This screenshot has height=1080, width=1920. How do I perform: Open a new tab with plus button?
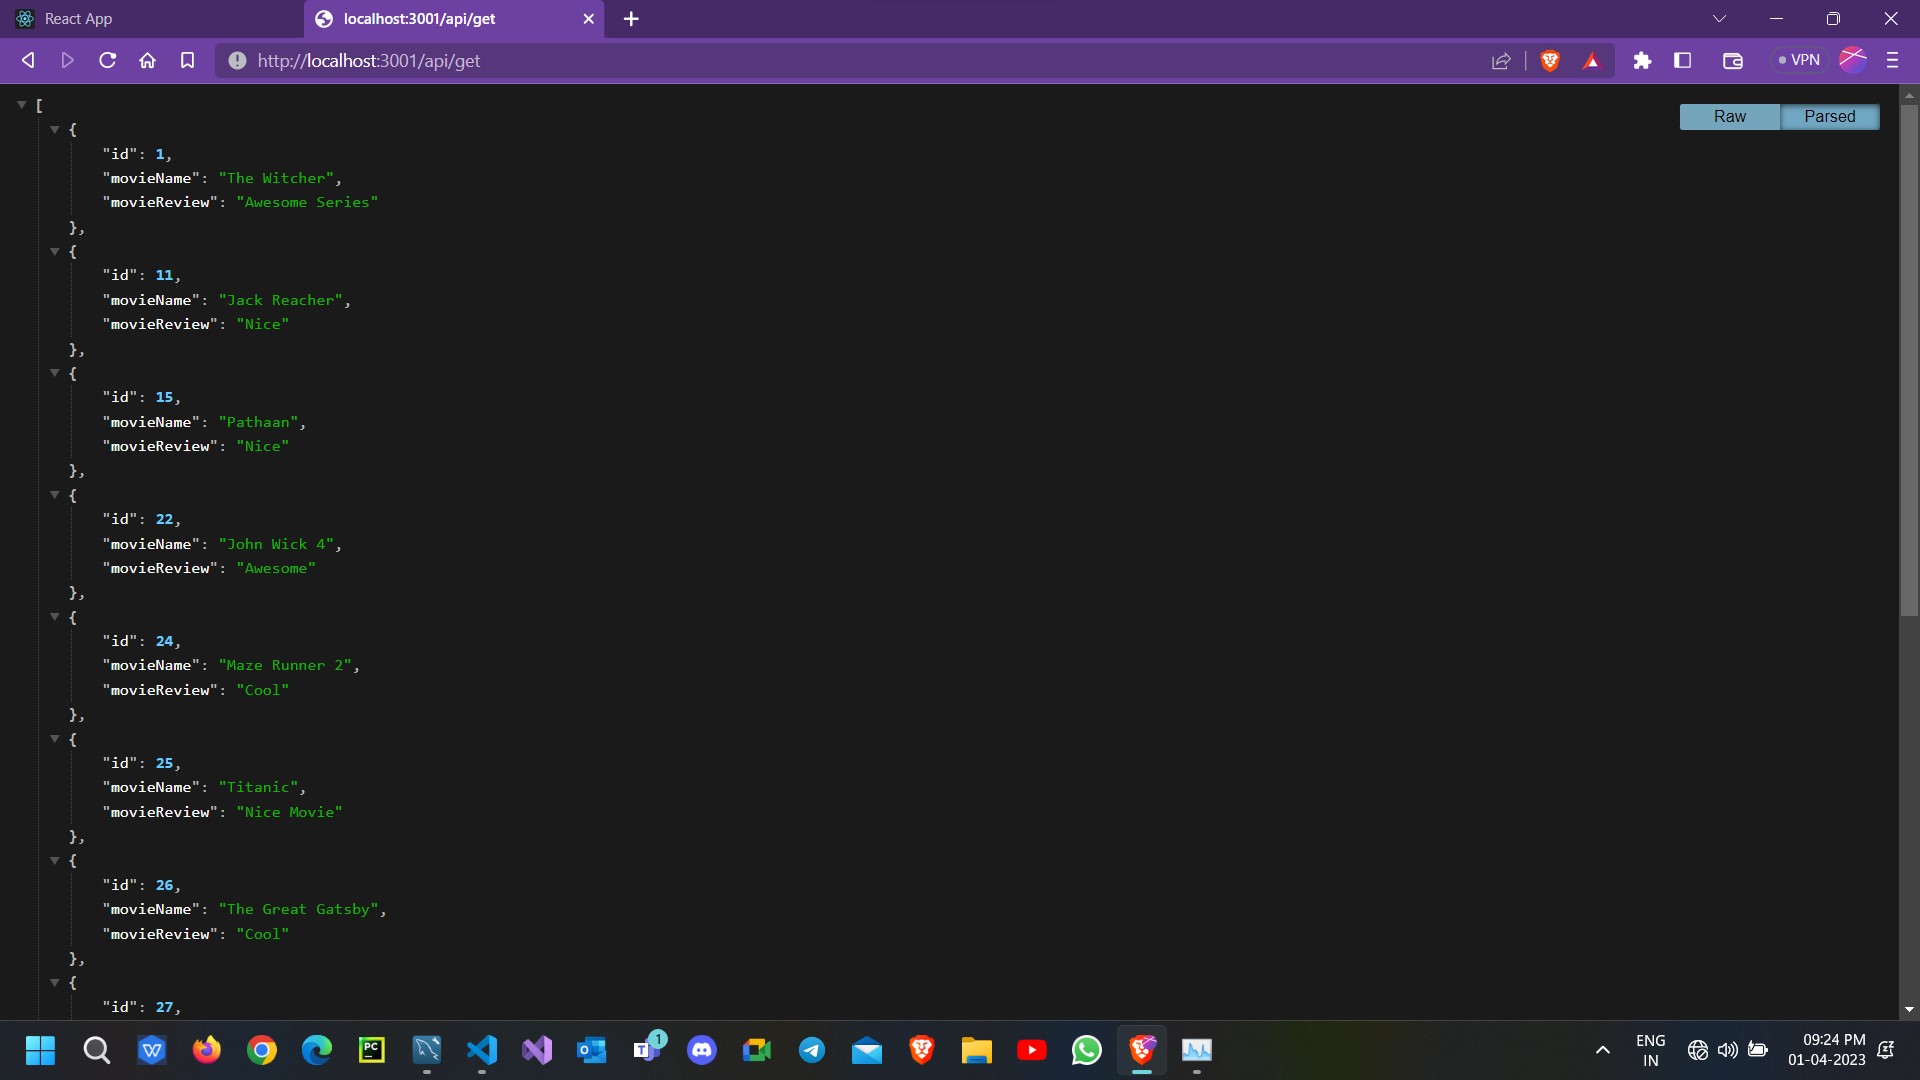(x=631, y=19)
